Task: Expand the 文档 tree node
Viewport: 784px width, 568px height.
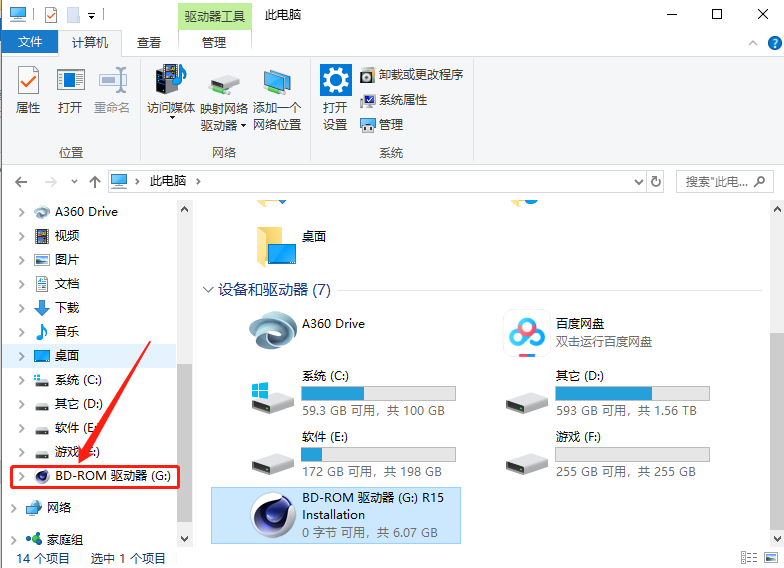Action: (x=22, y=284)
